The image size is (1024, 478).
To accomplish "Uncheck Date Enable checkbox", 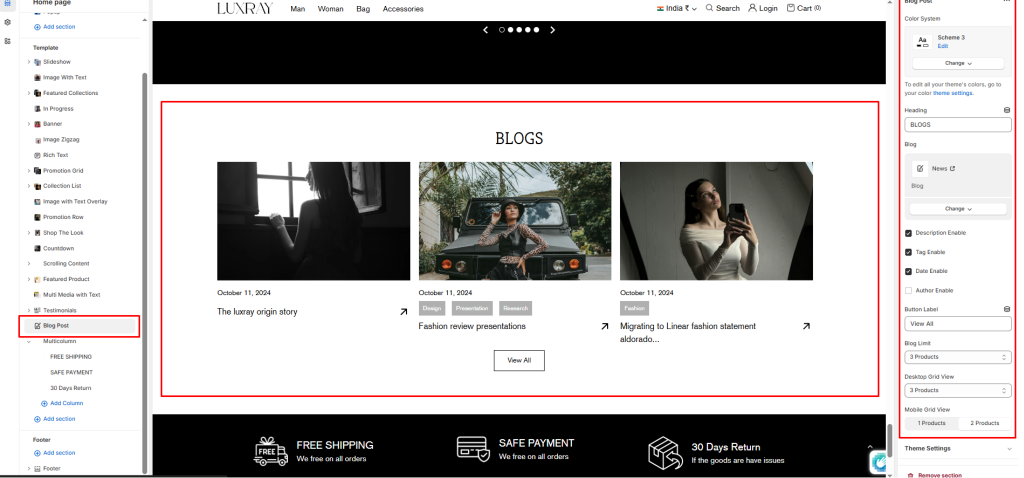I will [908, 271].
